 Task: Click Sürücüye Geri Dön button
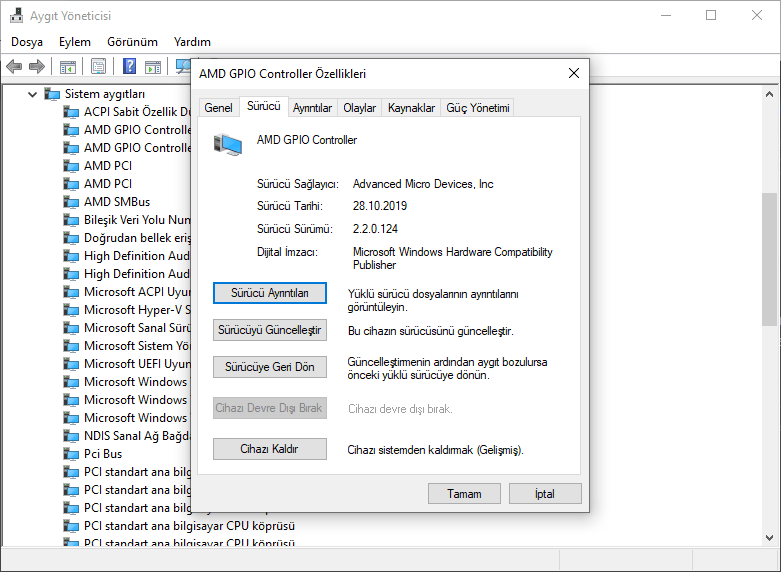pos(270,367)
